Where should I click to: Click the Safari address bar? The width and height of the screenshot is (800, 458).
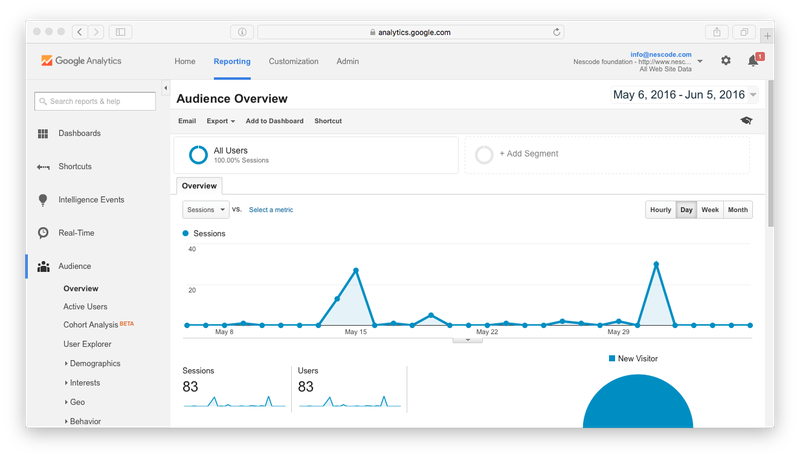[411, 32]
